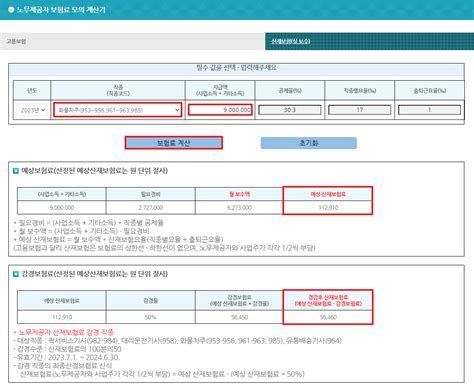The width and height of the screenshot is (474, 386).
Task: Open the 직종 dropdown showing 화물차주
Action: 118,110
